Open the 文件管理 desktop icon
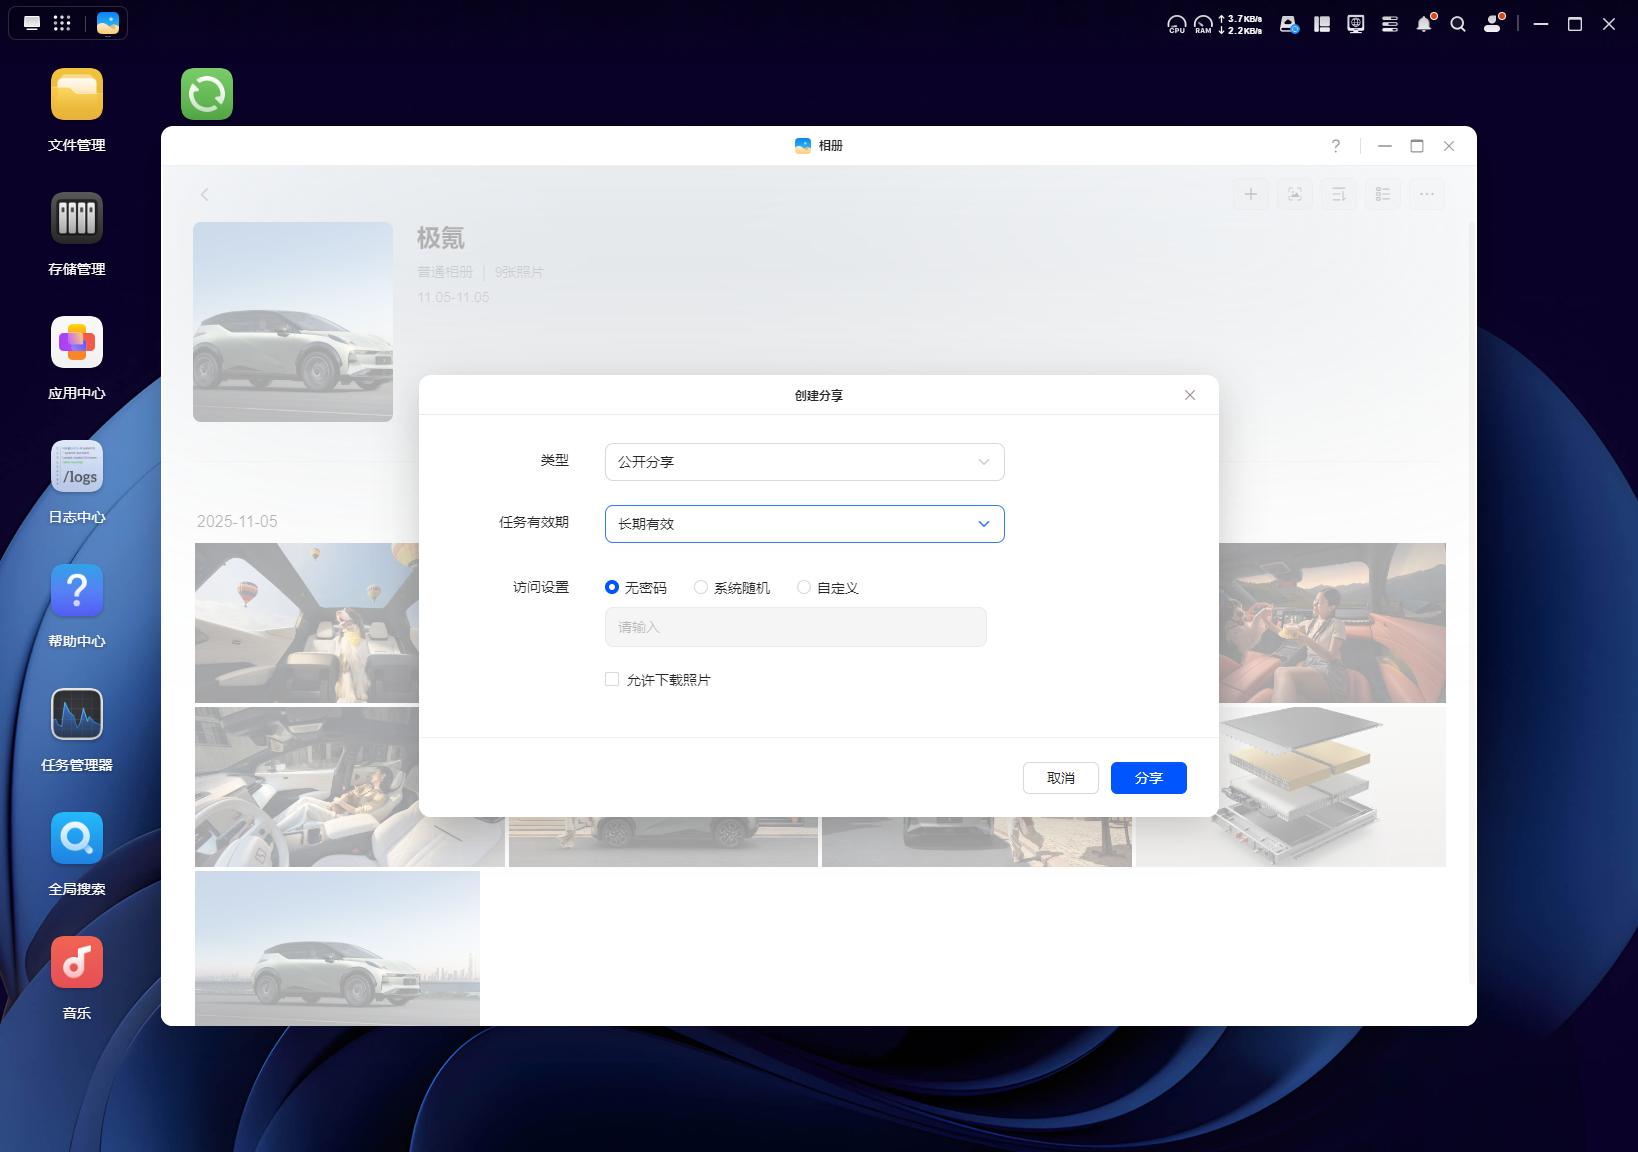The width and height of the screenshot is (1638, 1152). click(77, 94)
